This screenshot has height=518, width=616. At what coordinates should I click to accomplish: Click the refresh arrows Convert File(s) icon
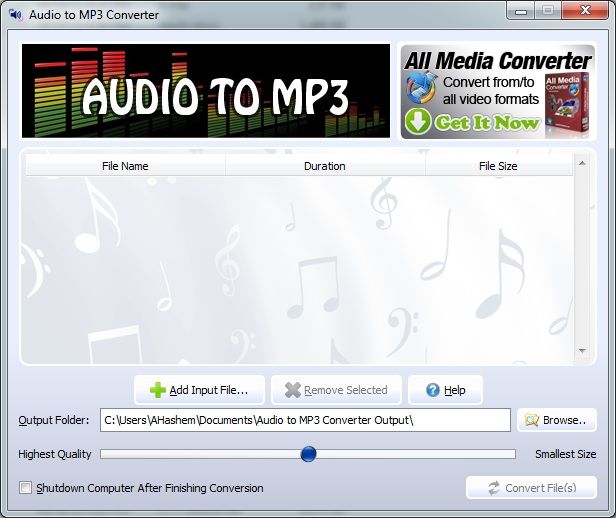point(494,488)
